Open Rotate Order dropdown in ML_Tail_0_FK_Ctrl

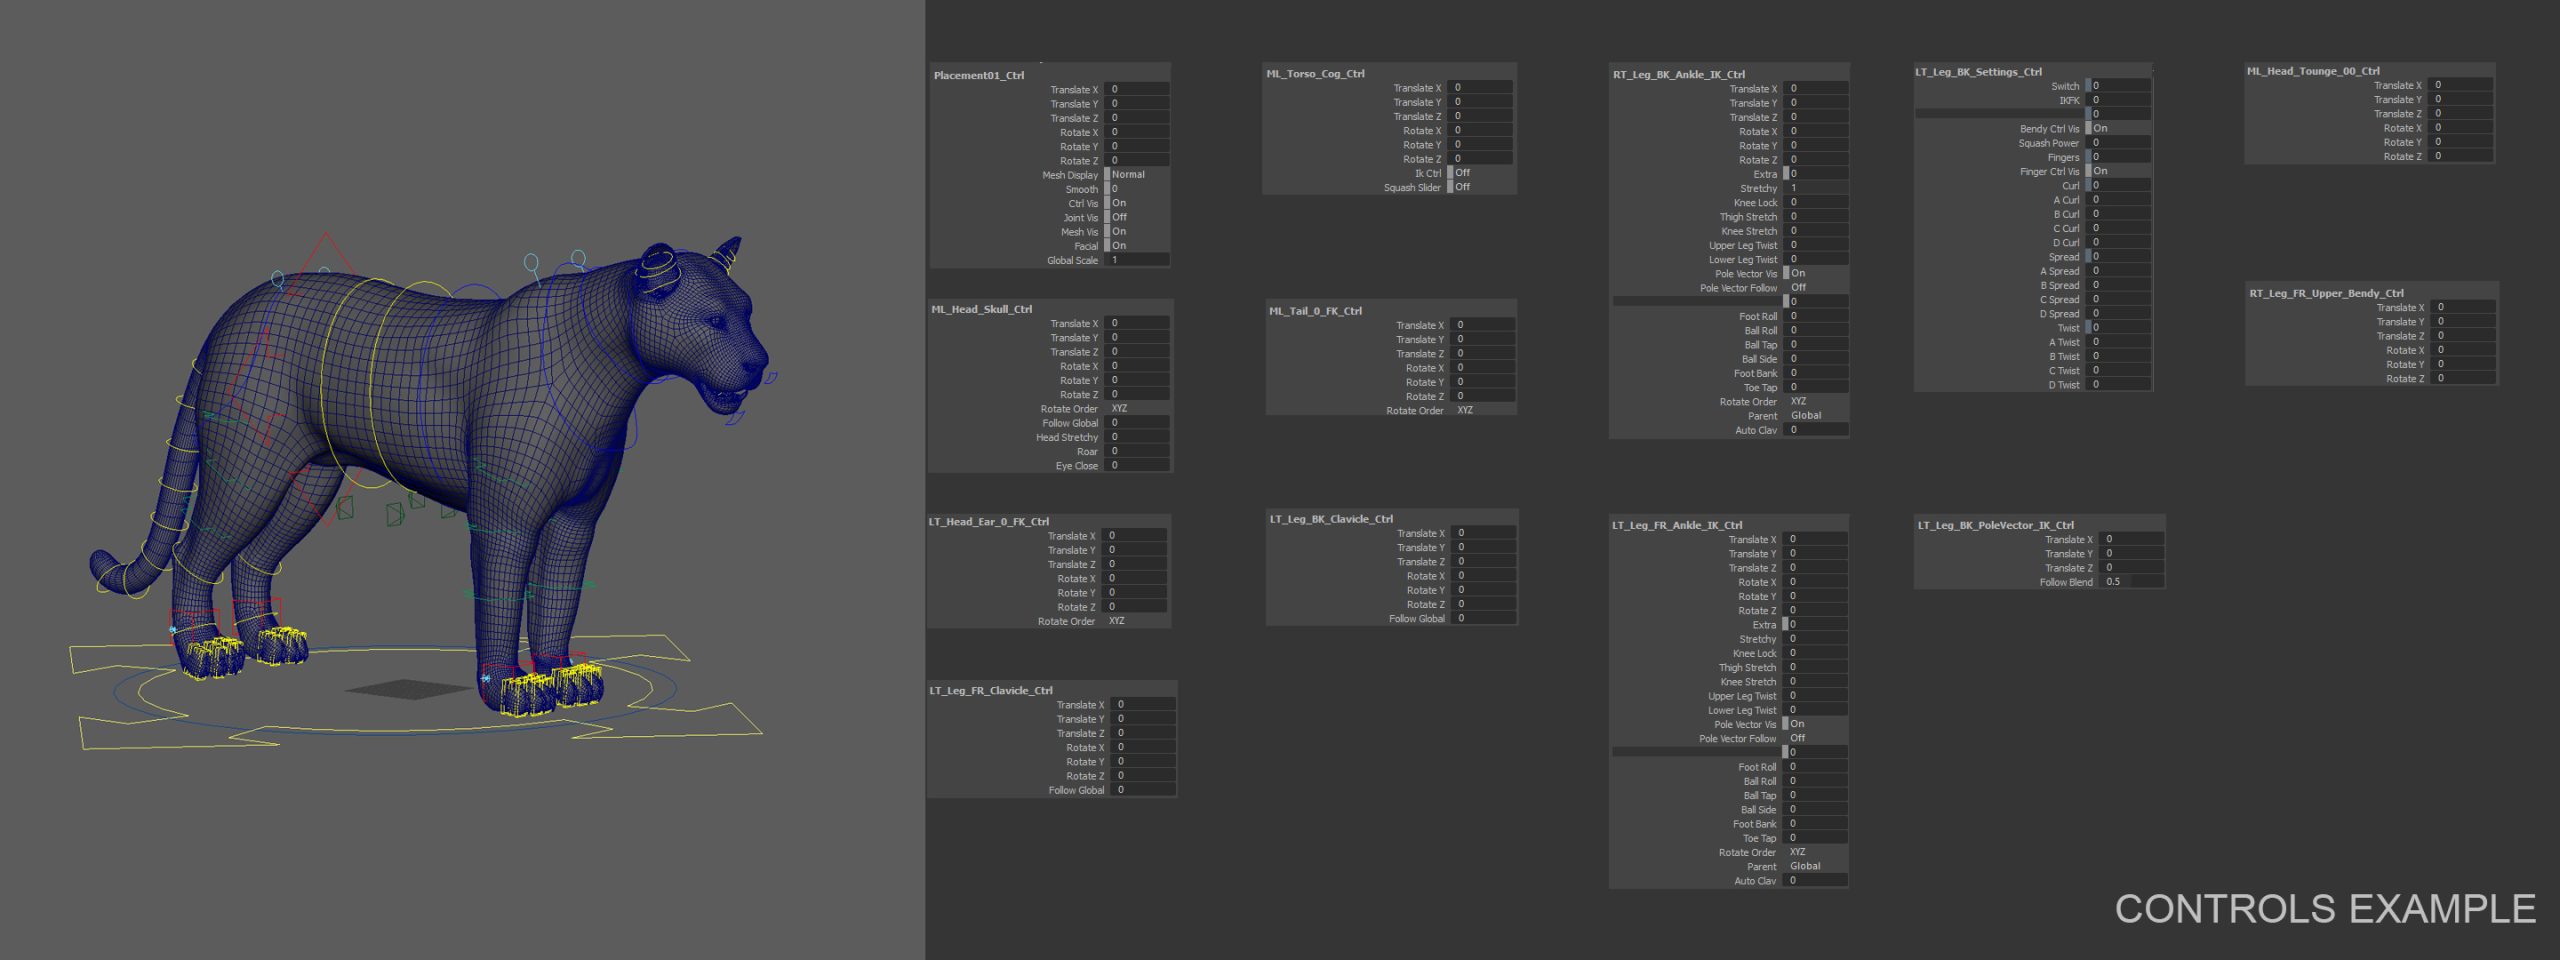coord(1483,410)
